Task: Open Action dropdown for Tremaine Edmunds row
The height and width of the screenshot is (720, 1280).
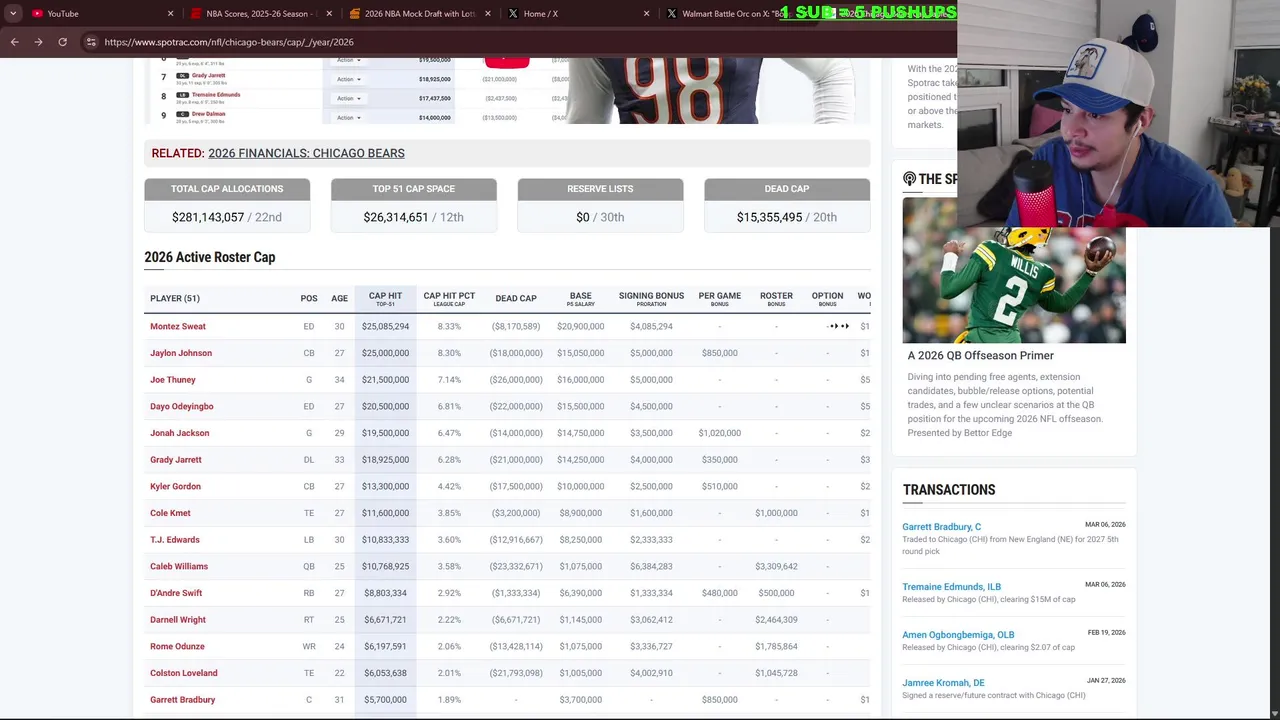Action: 348,98
